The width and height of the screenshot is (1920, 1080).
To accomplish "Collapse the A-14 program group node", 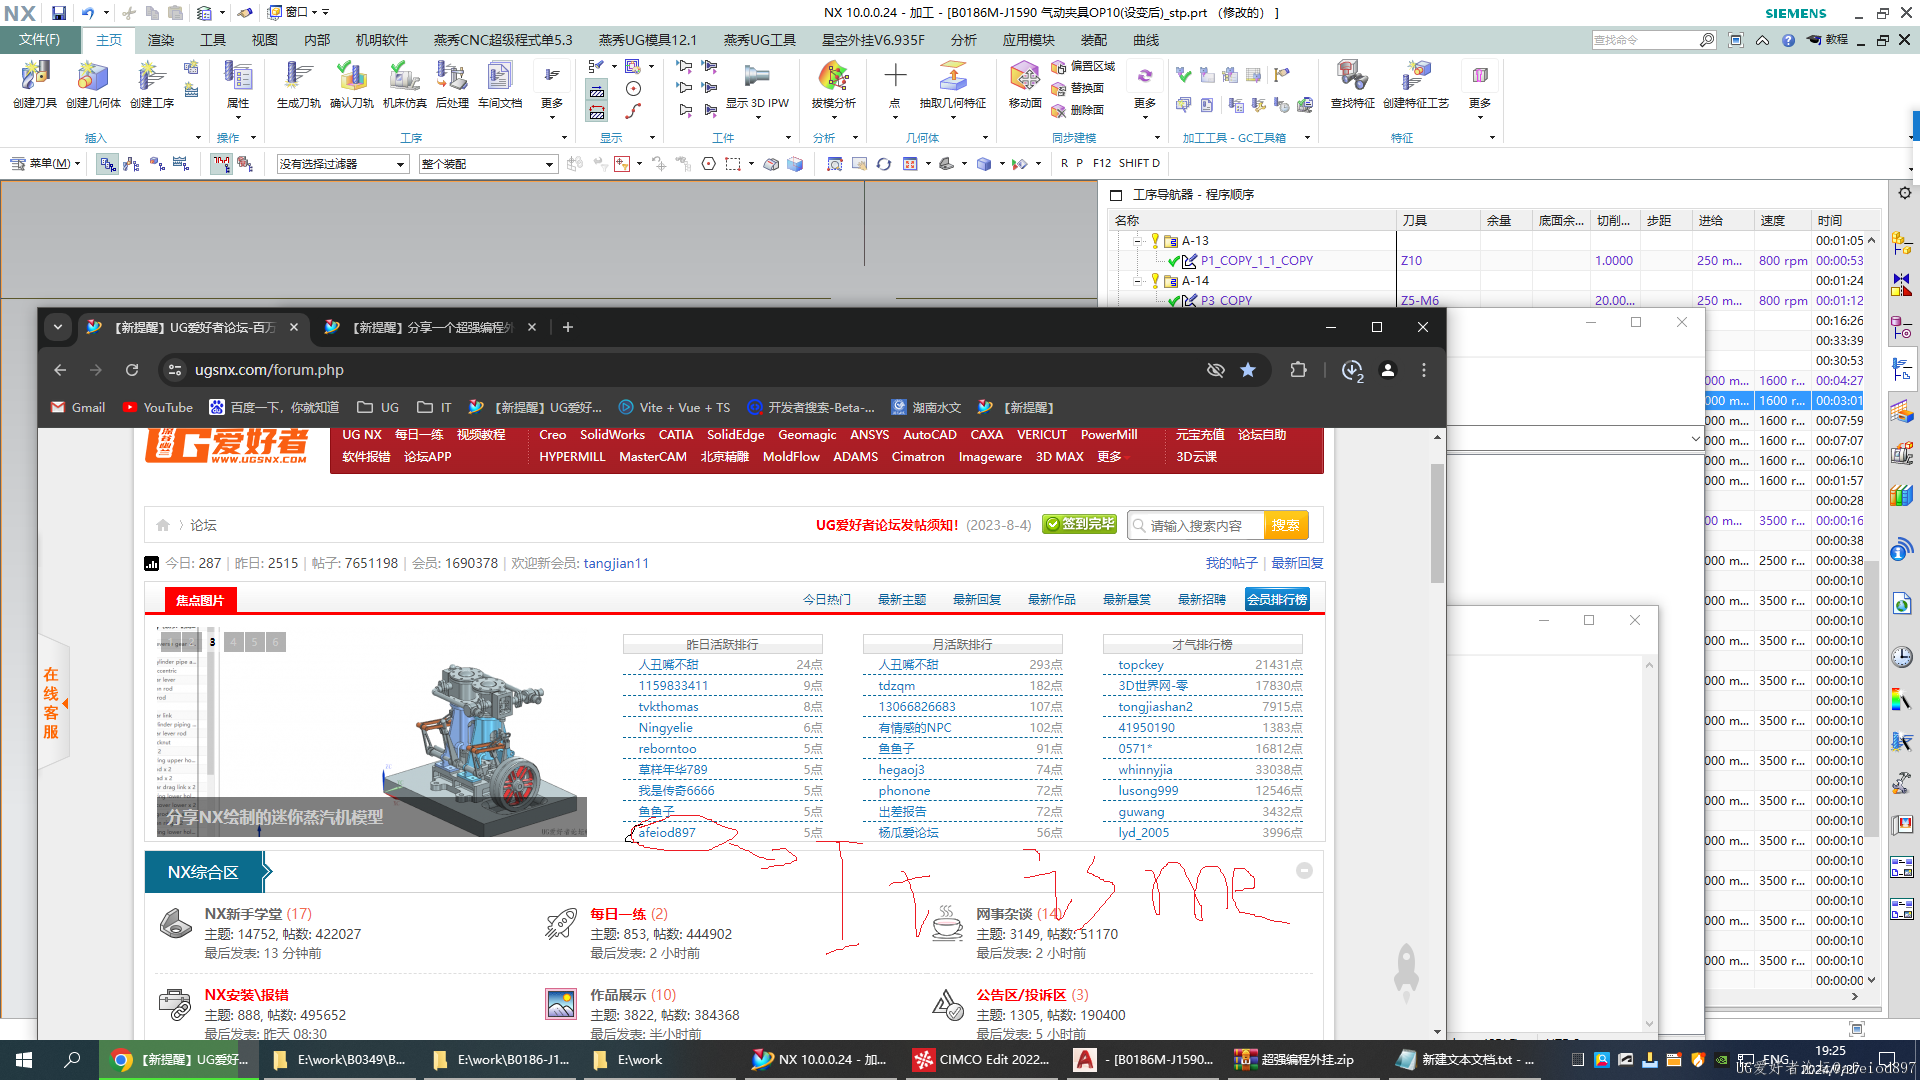I will 1138,281.
